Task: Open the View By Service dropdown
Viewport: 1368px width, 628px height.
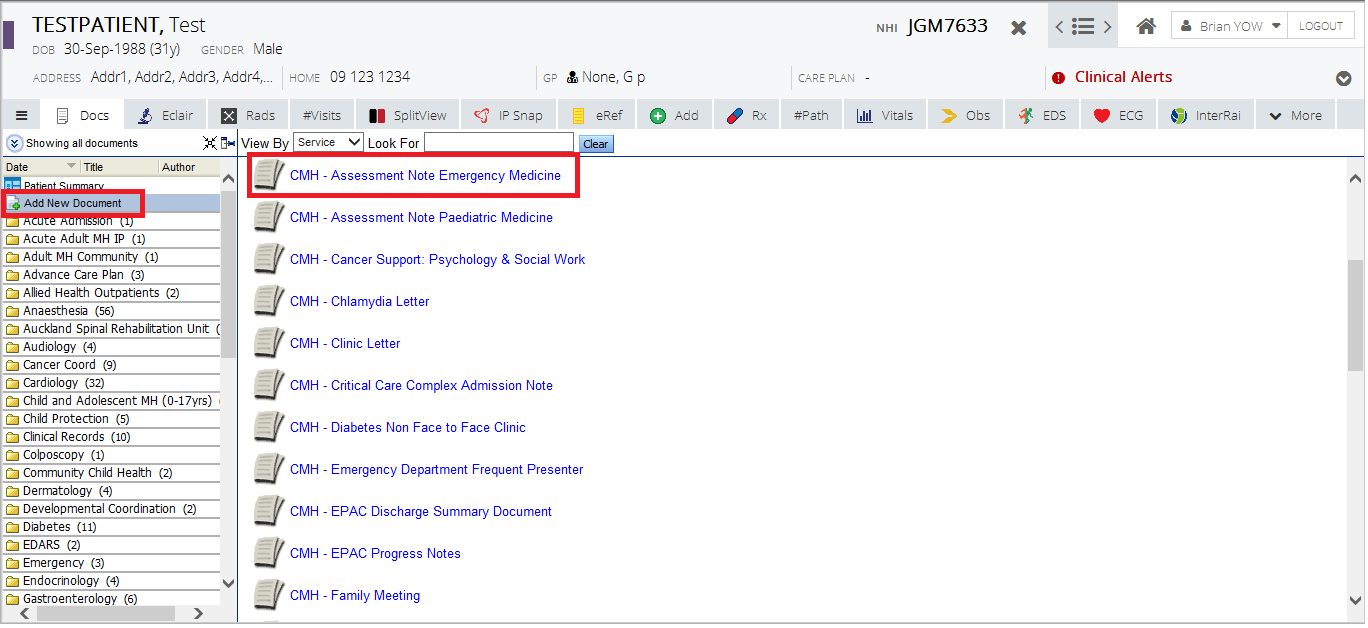Action: (328, 143)
